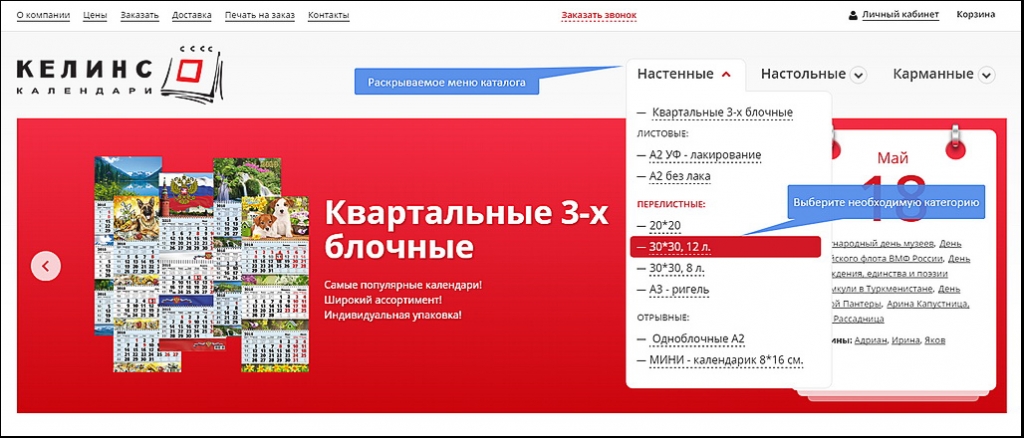This screenshot has width=1024, height=438.
Task: Click the Самые популярные календари text
Action: (x=403, y=287)
